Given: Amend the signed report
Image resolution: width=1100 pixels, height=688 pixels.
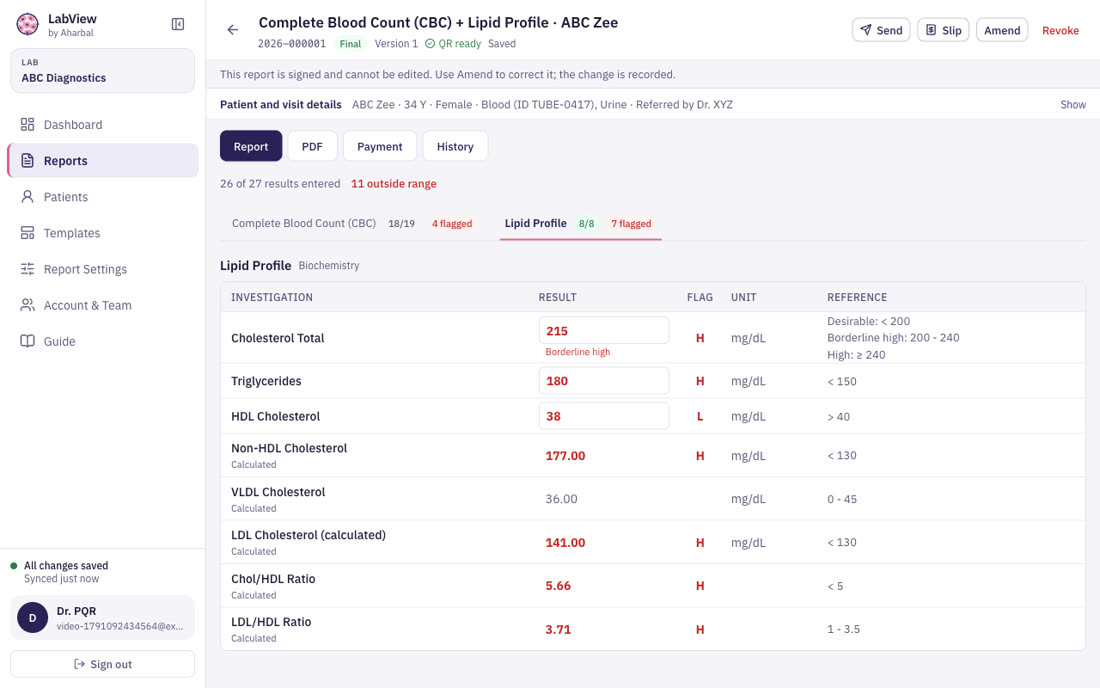Looking at the screenshot, I should tap(1002, 30).
